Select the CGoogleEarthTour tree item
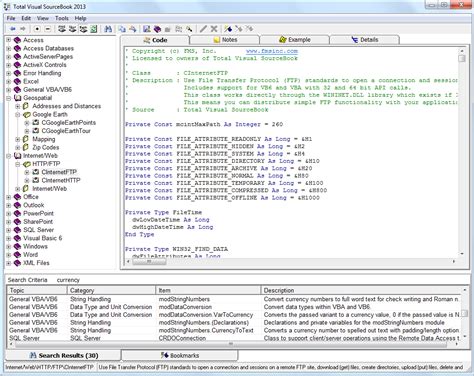The width and height of the screenshot is (474, 376). click(66, 131)
